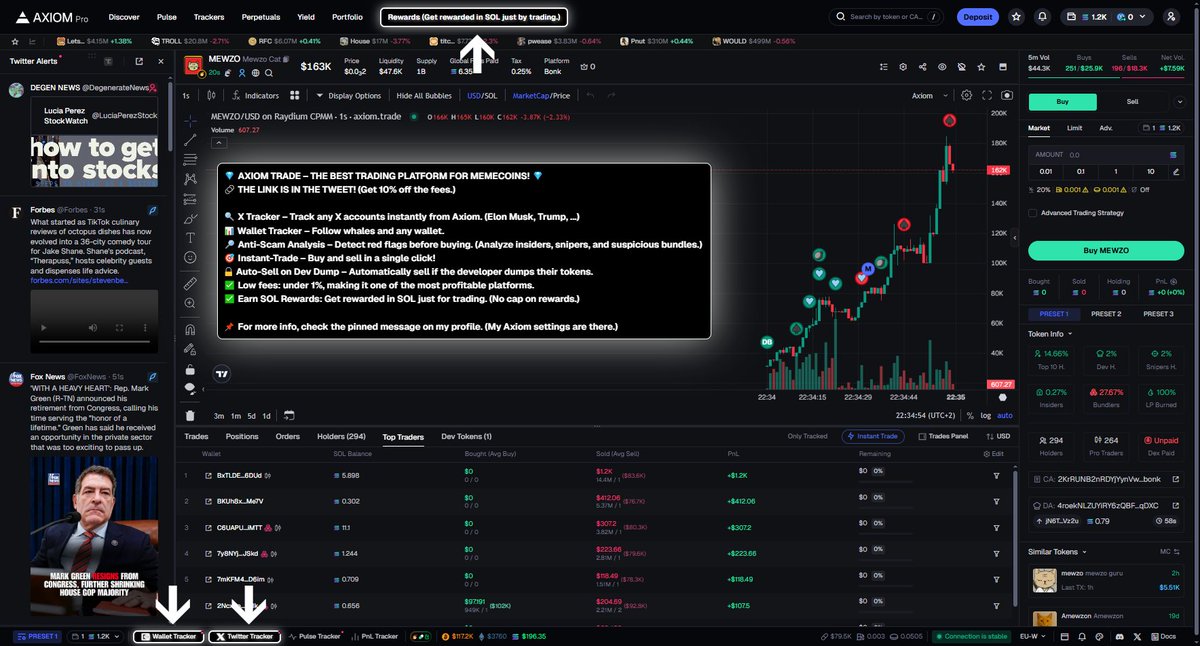Activate the magnet snap mode tool
The width and height of the screenshot is (1200, 646).
click(x=190, y=329)
